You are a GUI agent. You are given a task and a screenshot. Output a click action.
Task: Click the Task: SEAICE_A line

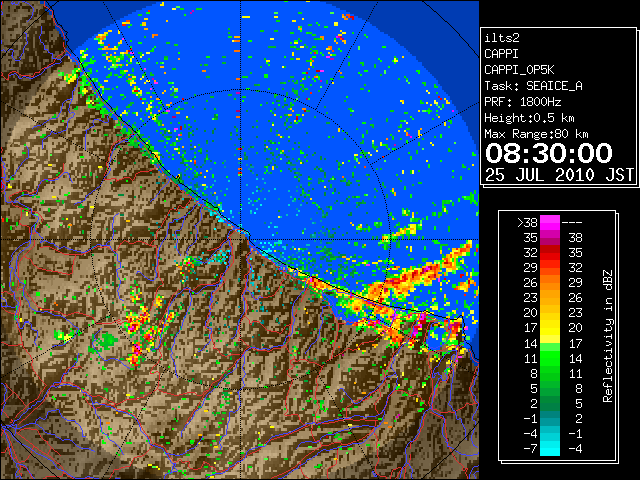[x=533, y=86]
